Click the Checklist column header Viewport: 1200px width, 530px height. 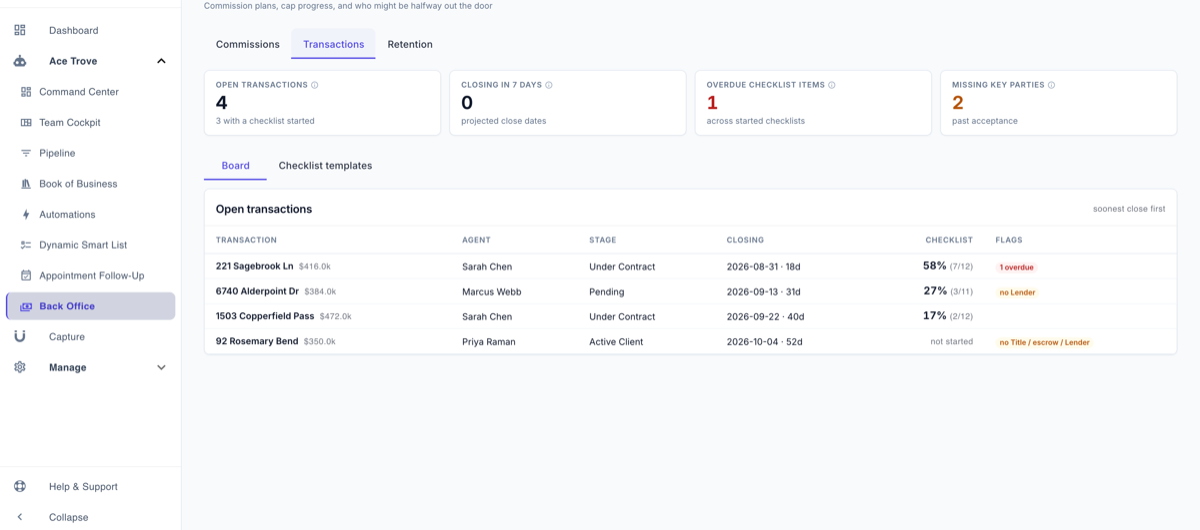point(949,240)
